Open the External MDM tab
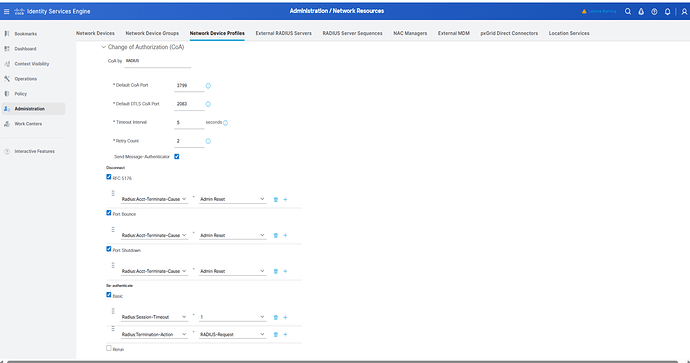 pos(454,33)
